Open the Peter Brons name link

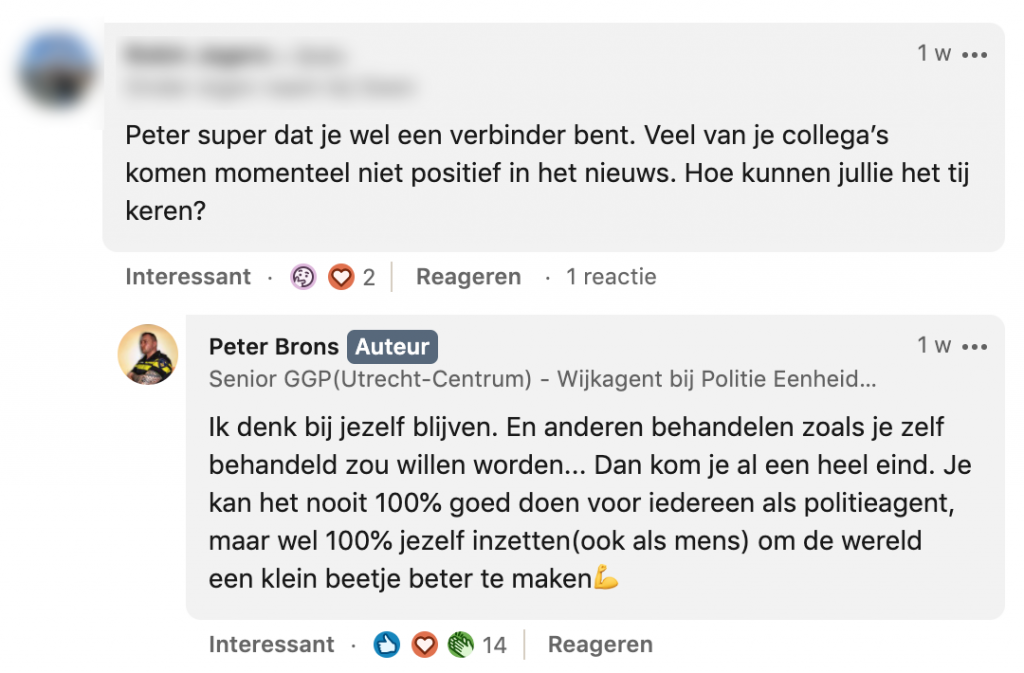[273, 347]
